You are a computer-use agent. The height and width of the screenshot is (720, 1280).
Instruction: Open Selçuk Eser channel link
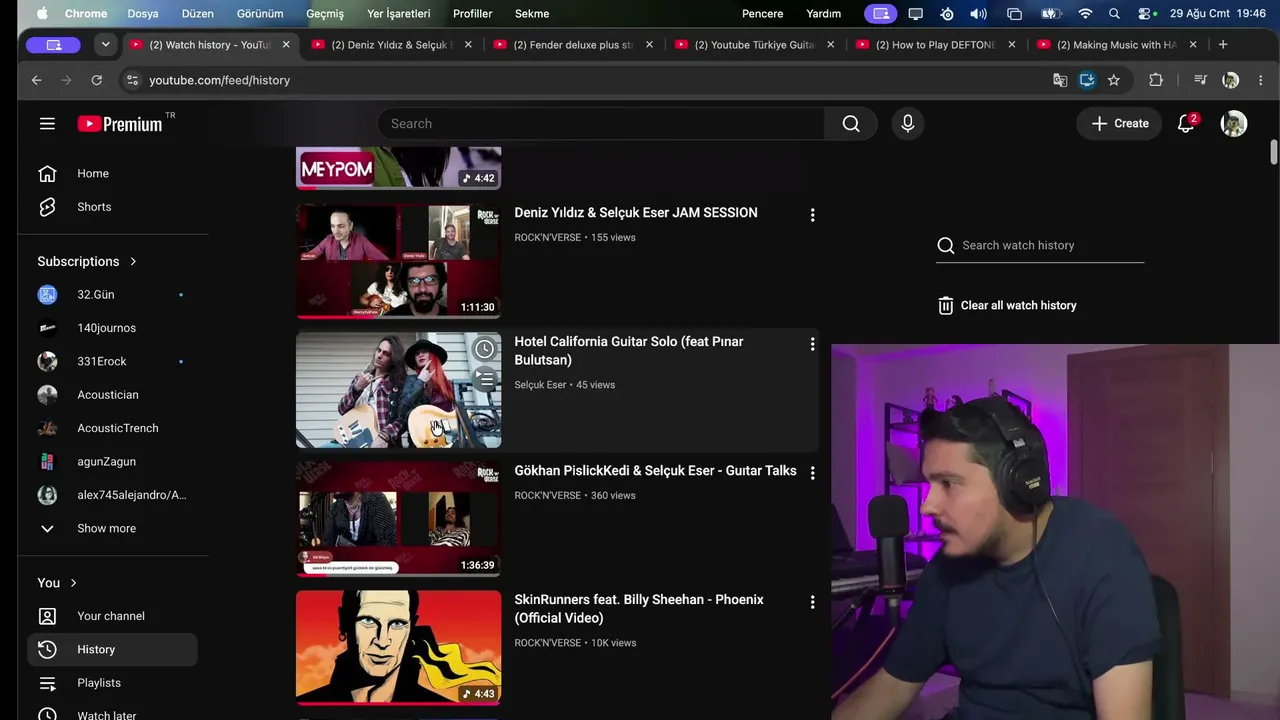pos(540,385)
